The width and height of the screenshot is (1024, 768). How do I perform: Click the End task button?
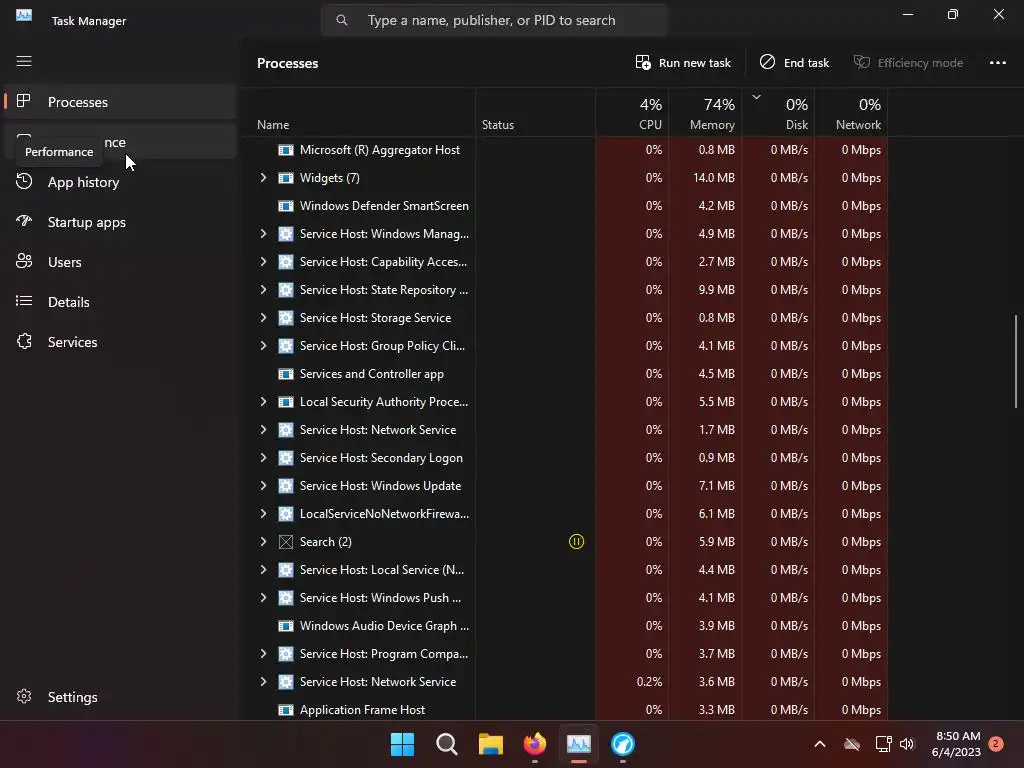(794, 63)
